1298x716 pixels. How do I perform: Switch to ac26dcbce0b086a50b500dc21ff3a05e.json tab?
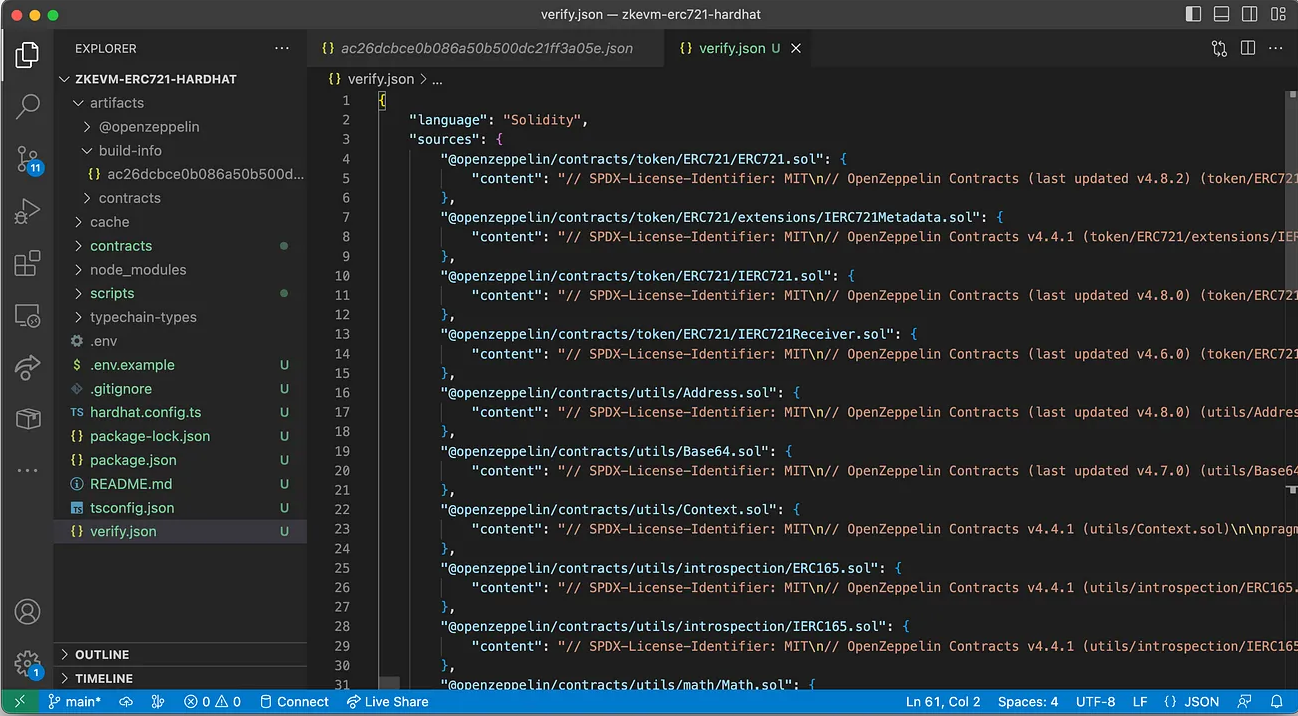tap(486, 48)
